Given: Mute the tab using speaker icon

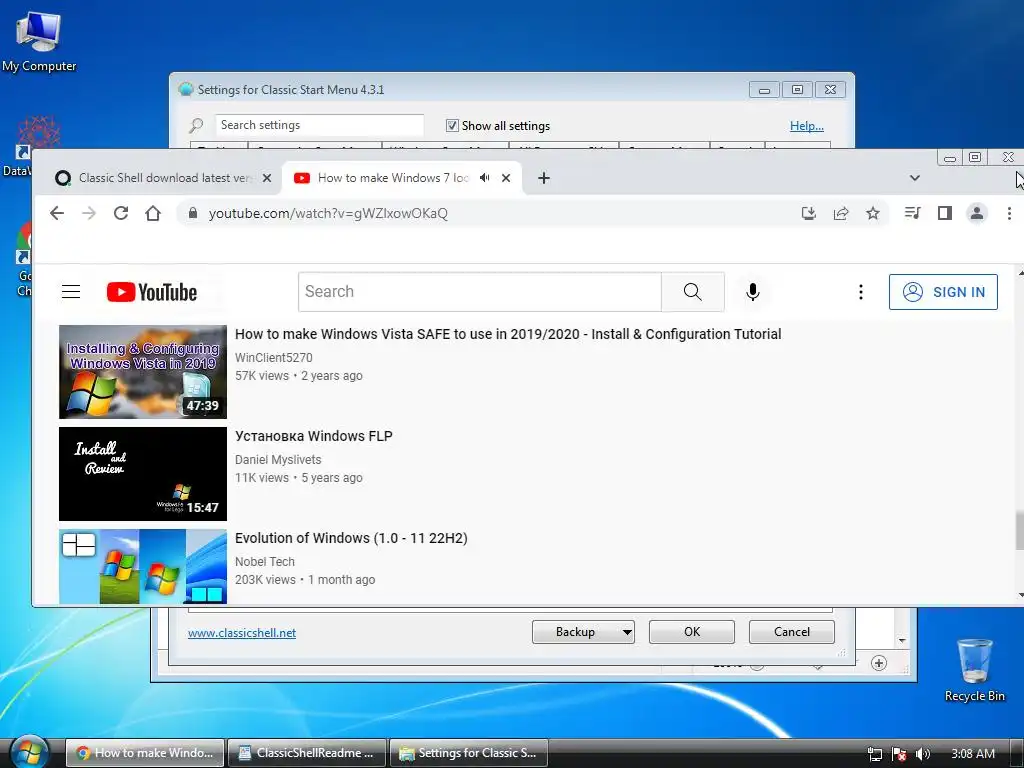Looking at the screenshot, I should (x=485, y=178).
